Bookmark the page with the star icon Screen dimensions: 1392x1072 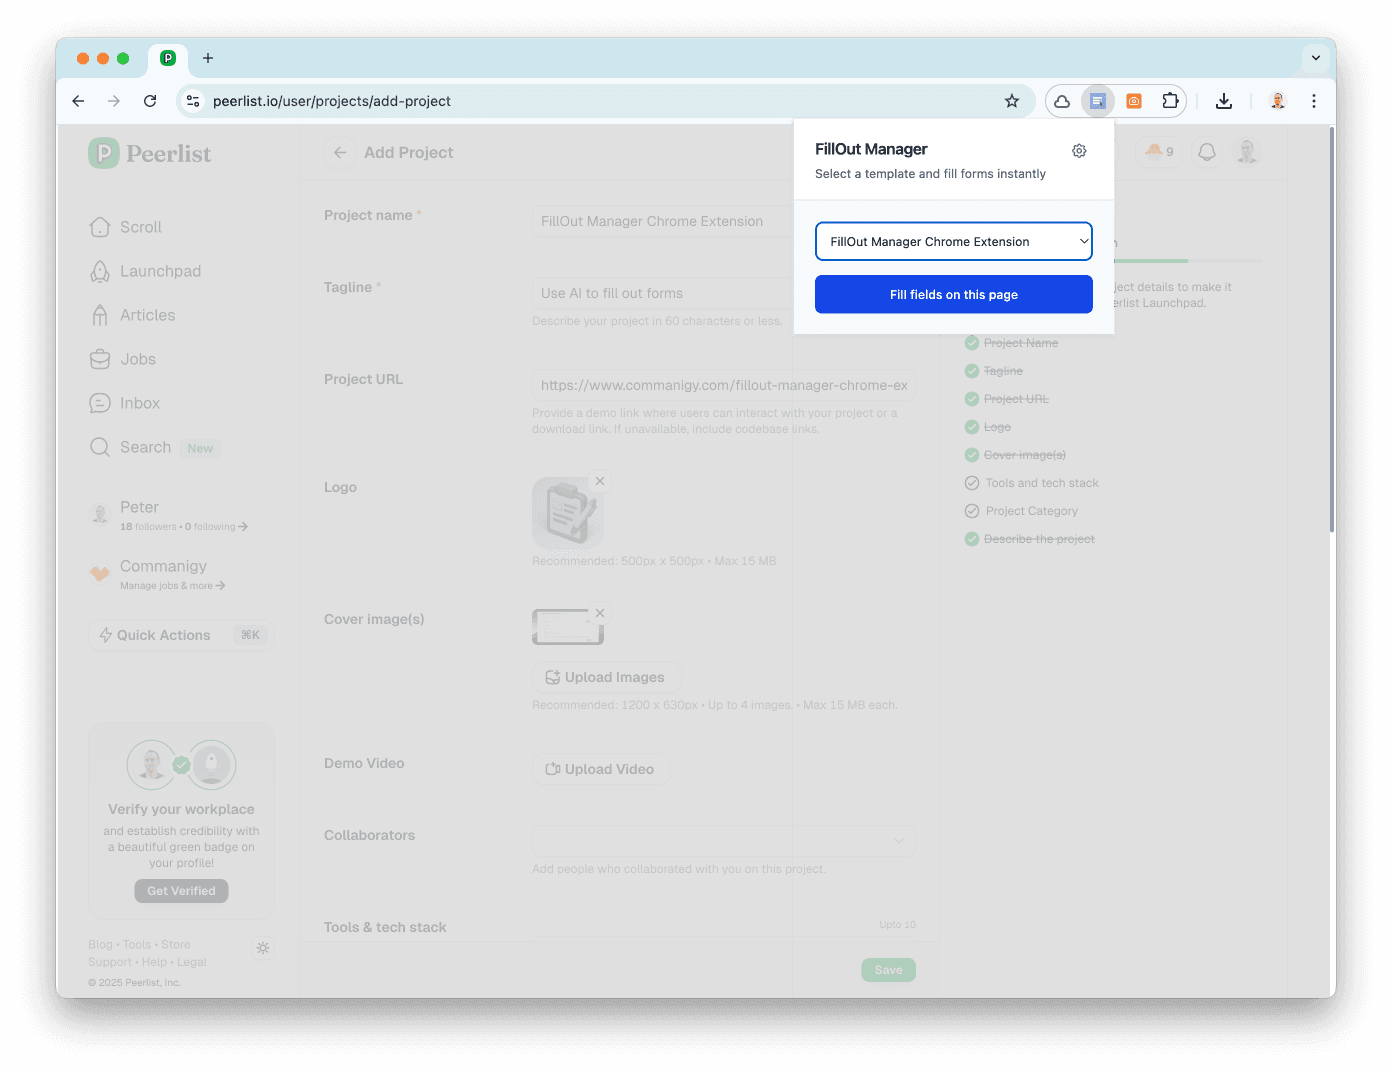click(1011, 101)
